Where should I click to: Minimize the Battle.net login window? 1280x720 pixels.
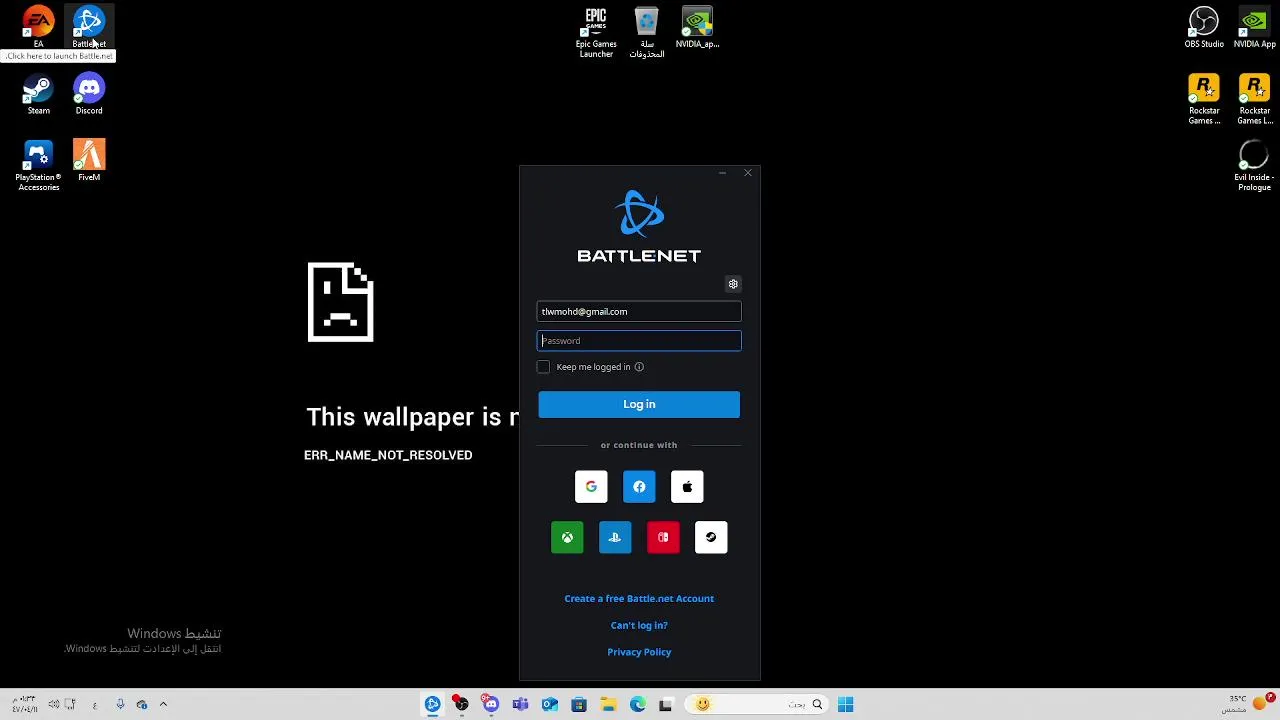(722, 173)
